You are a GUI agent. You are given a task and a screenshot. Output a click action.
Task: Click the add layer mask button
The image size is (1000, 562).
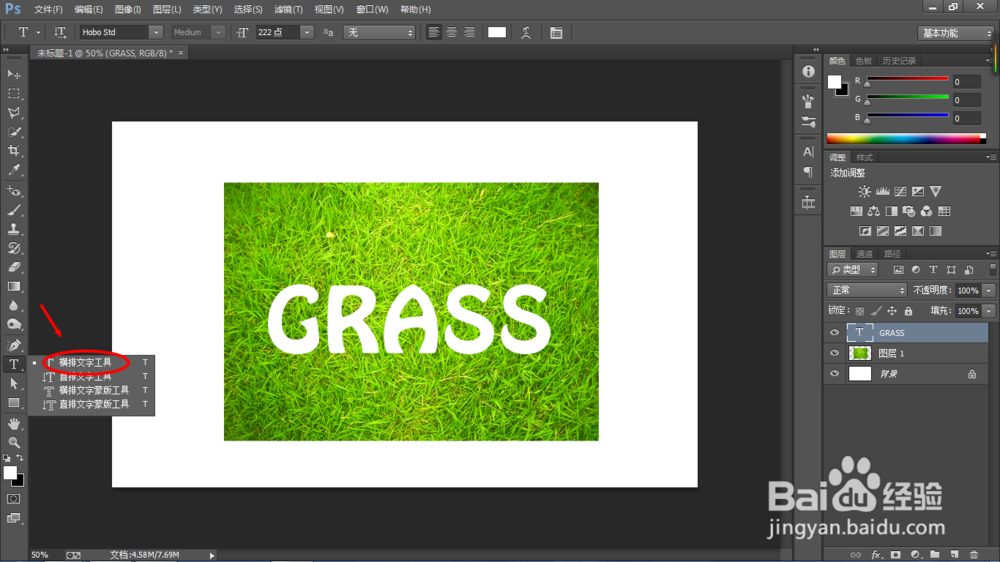[895, 554]
